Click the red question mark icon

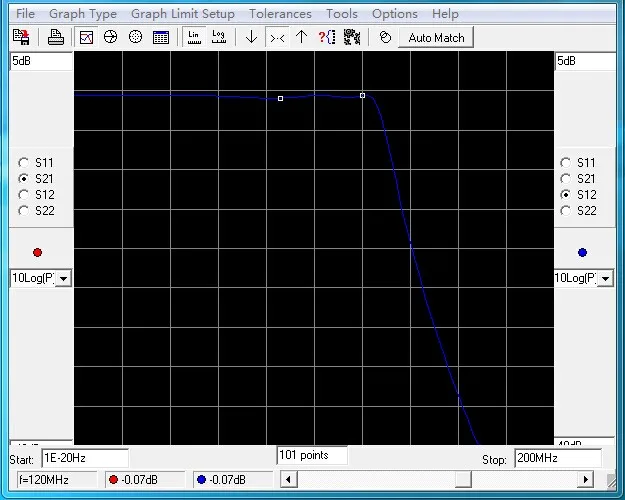coord(327,37)
